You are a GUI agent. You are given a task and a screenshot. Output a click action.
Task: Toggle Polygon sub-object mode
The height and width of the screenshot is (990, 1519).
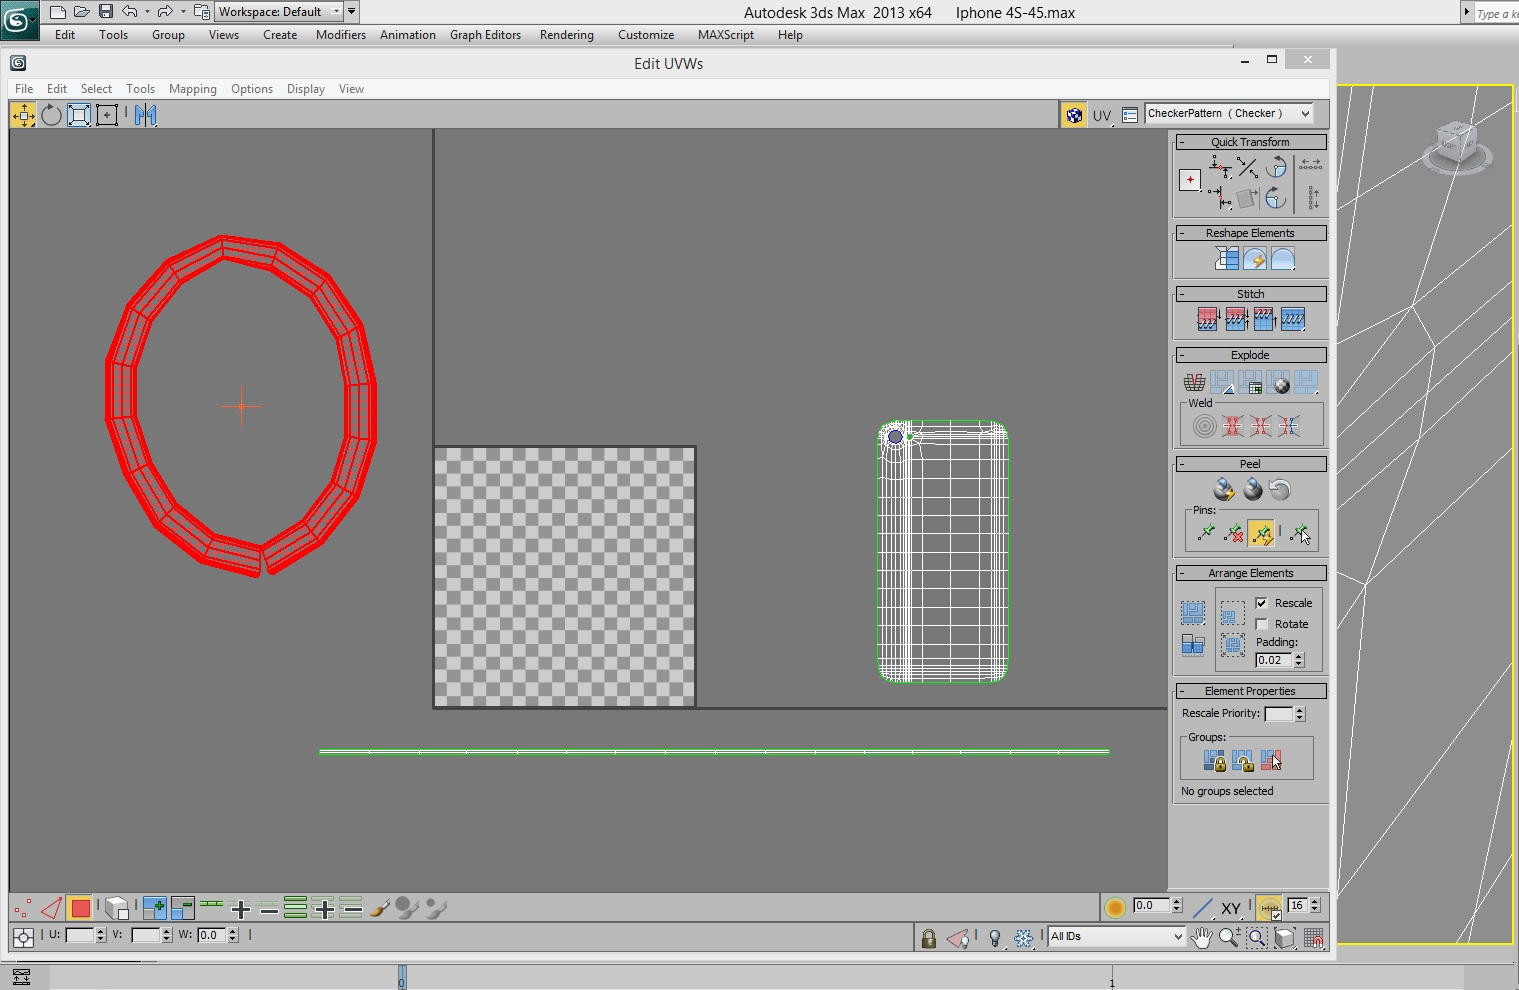point(80,908)
